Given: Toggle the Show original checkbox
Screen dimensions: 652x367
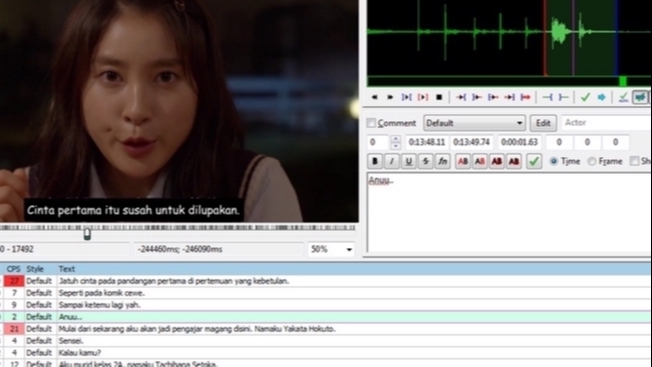Looking at the screenshot, I should click(x=634, y=161).
